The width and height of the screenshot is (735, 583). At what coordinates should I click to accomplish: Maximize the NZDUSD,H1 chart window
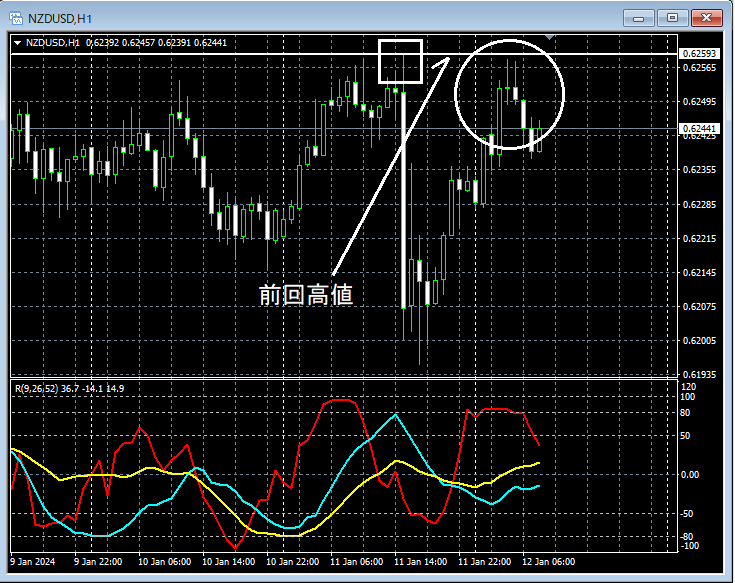tap(672, 18)
